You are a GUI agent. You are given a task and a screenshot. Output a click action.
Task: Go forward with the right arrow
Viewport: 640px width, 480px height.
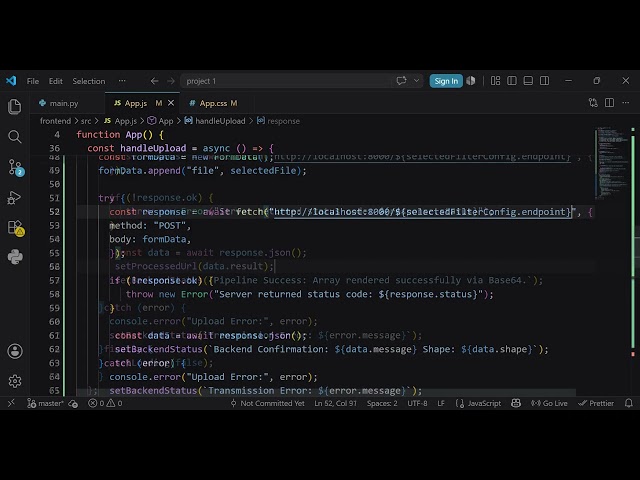tap(171, 81)
